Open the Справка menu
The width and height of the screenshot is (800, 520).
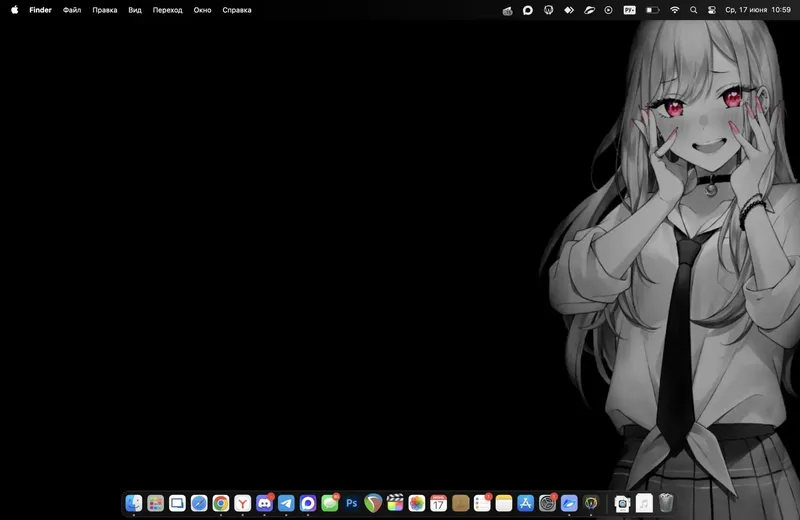(x=237, y=10)
